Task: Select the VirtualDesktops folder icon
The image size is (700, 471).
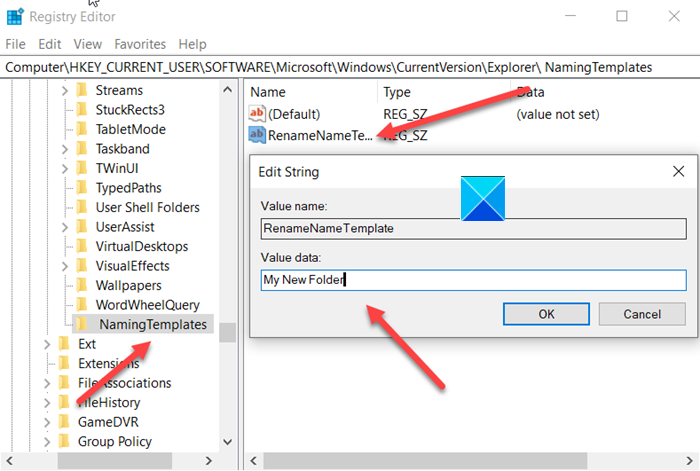Action: 82,246
